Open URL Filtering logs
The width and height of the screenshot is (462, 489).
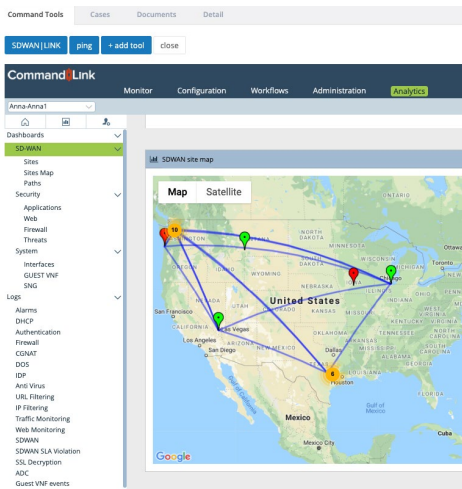[x=35, y=397]
